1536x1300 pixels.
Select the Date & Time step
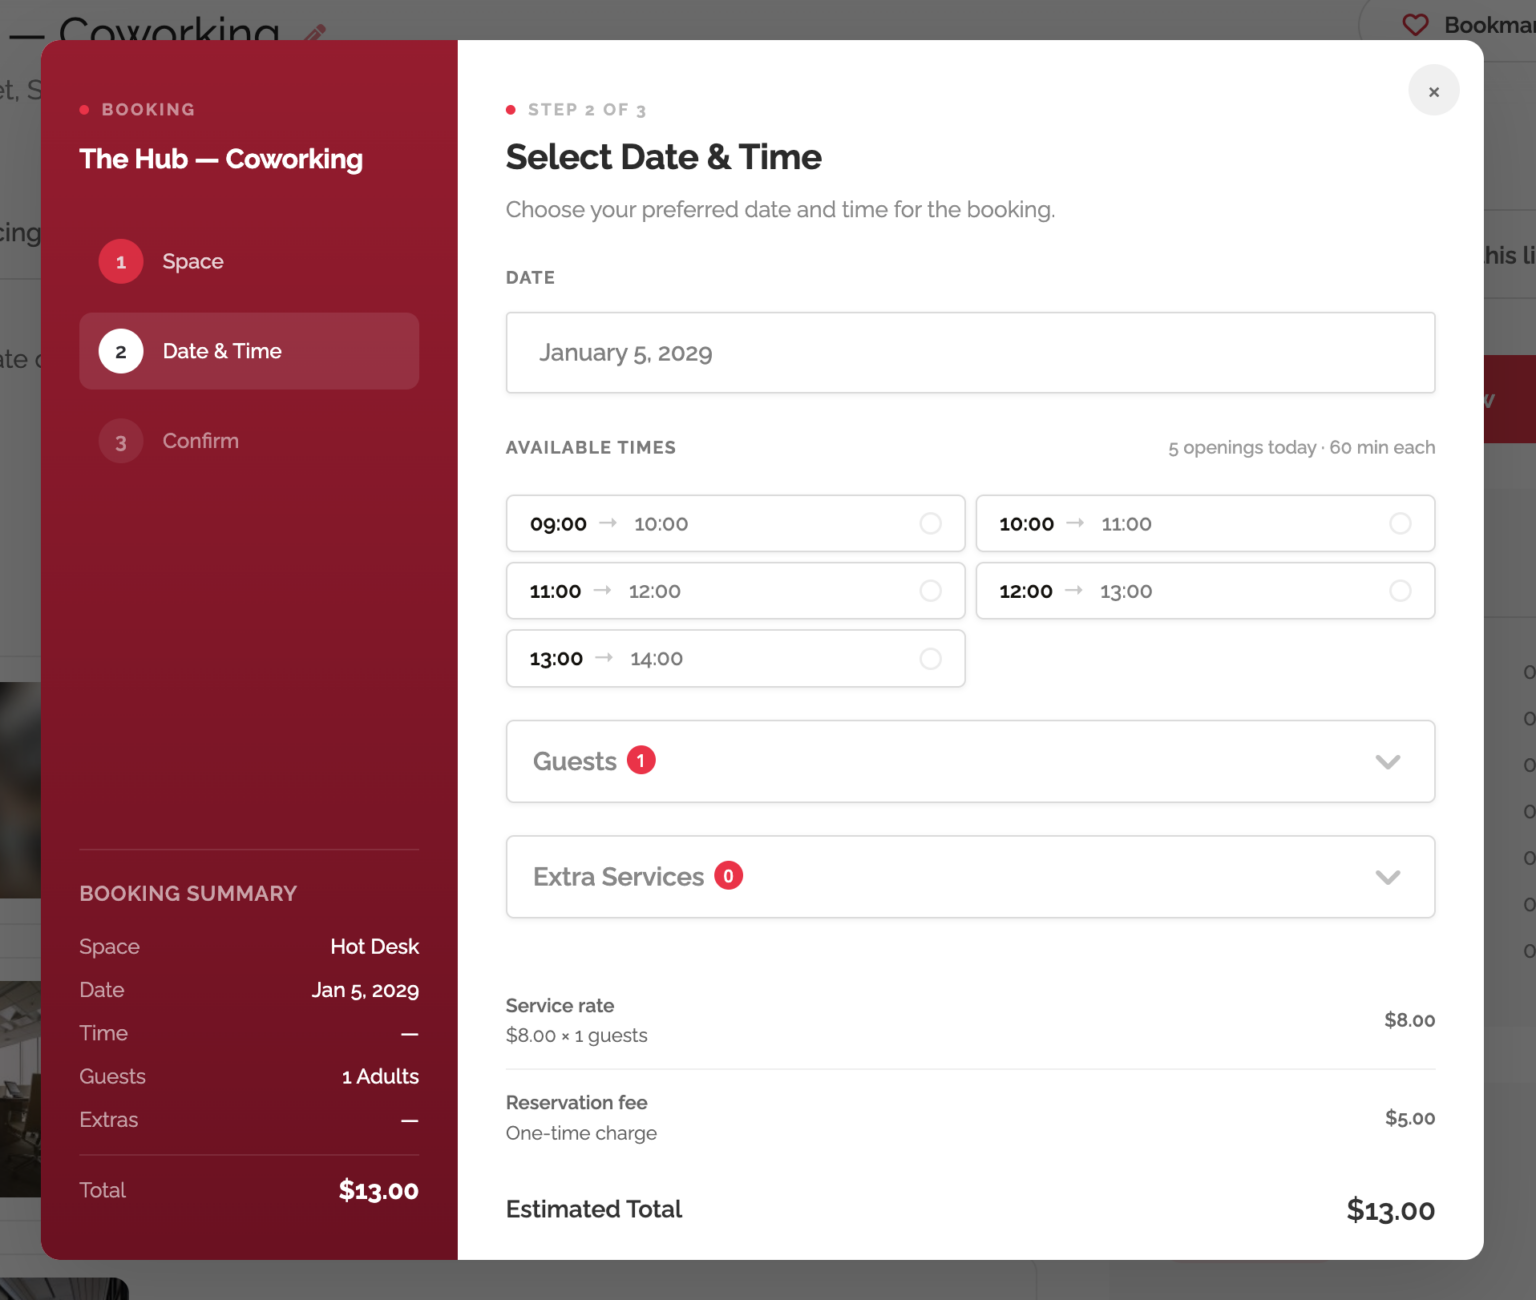click(249, 351)
